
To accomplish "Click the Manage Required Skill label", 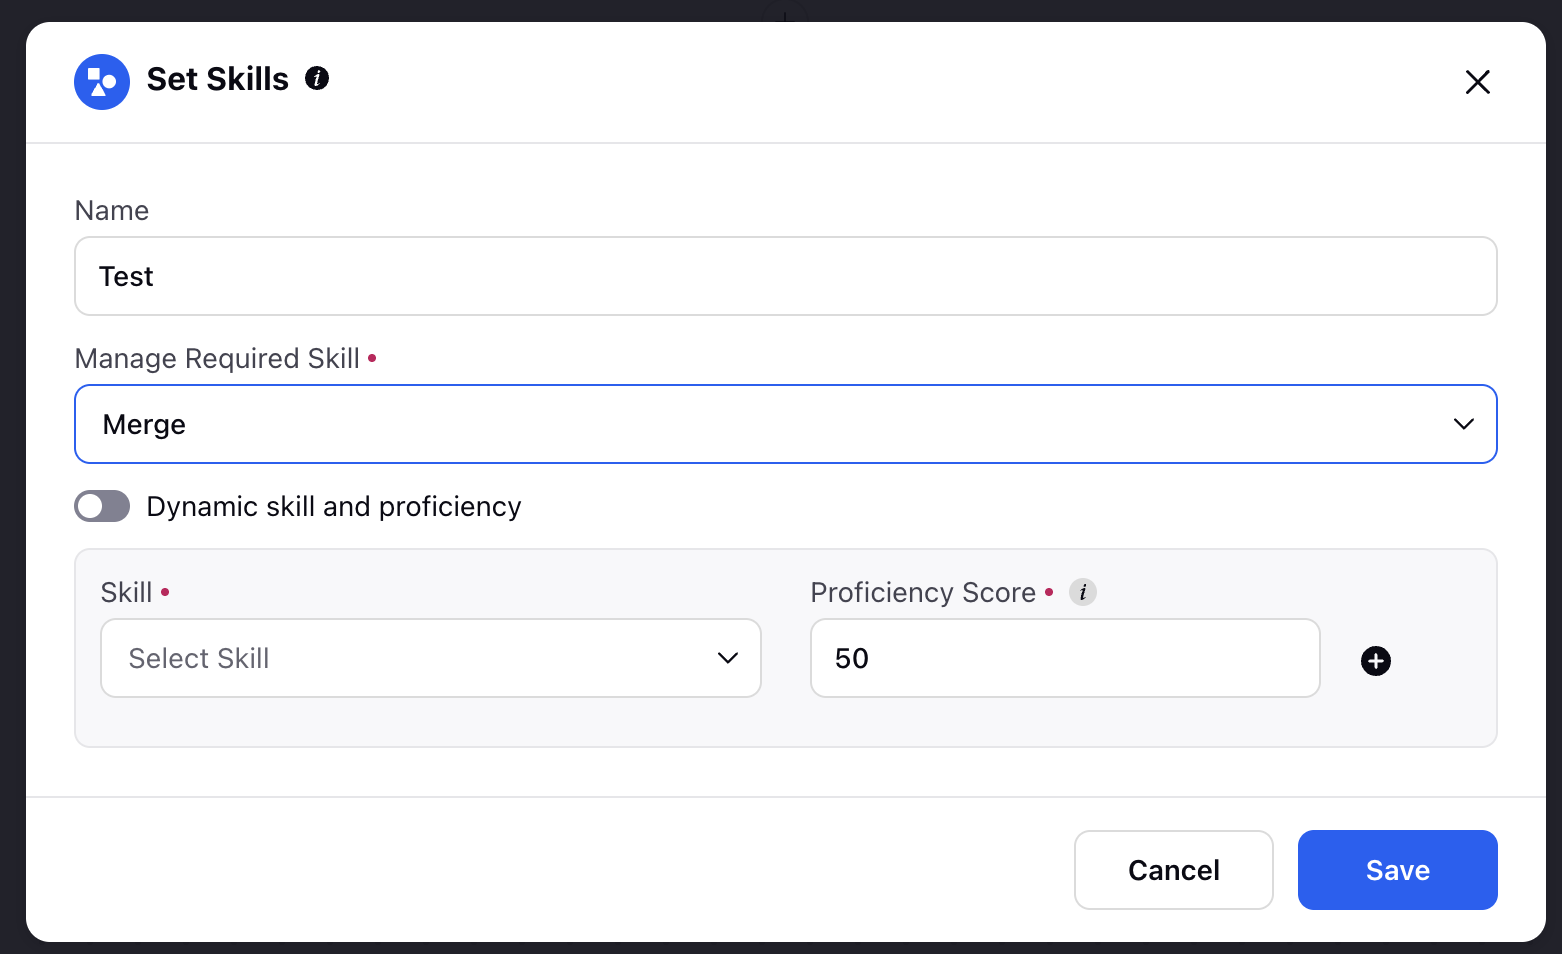I will click(217, 359).
